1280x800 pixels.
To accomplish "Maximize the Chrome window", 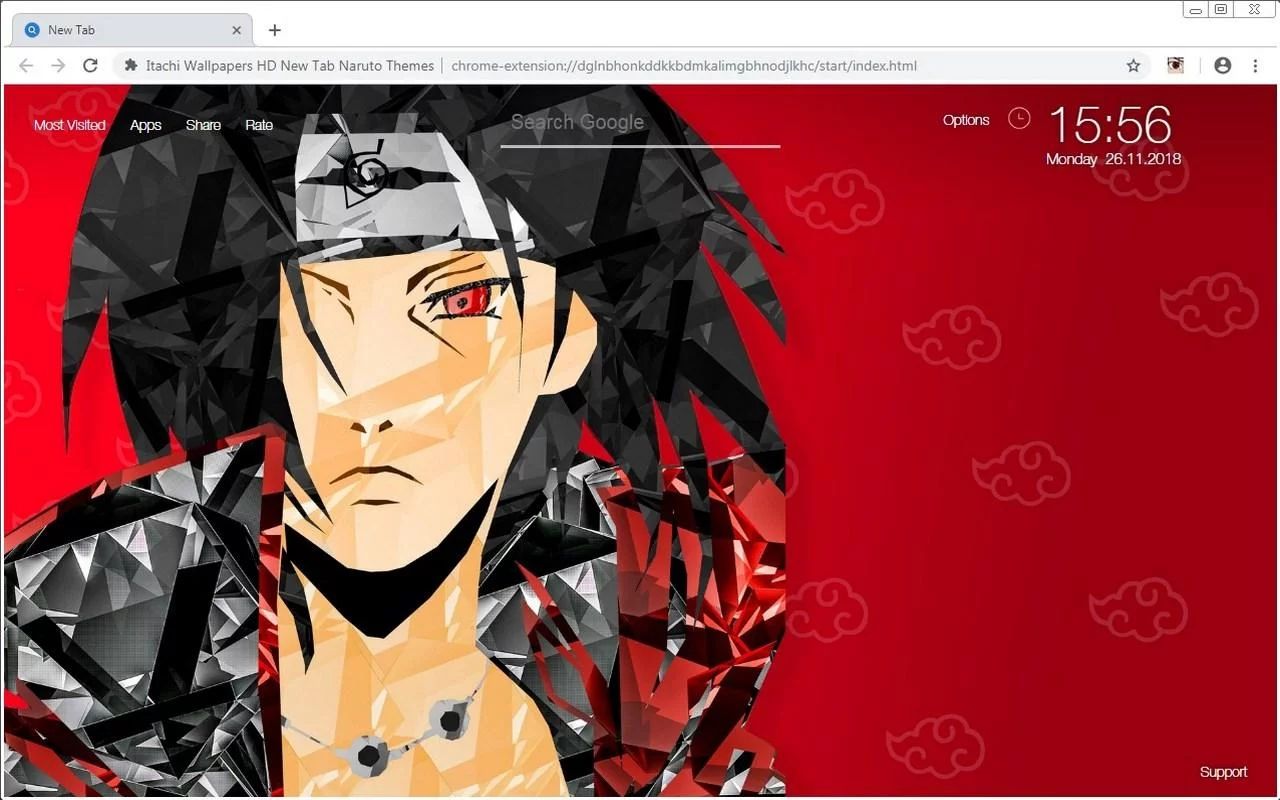I will [1221, 10].
